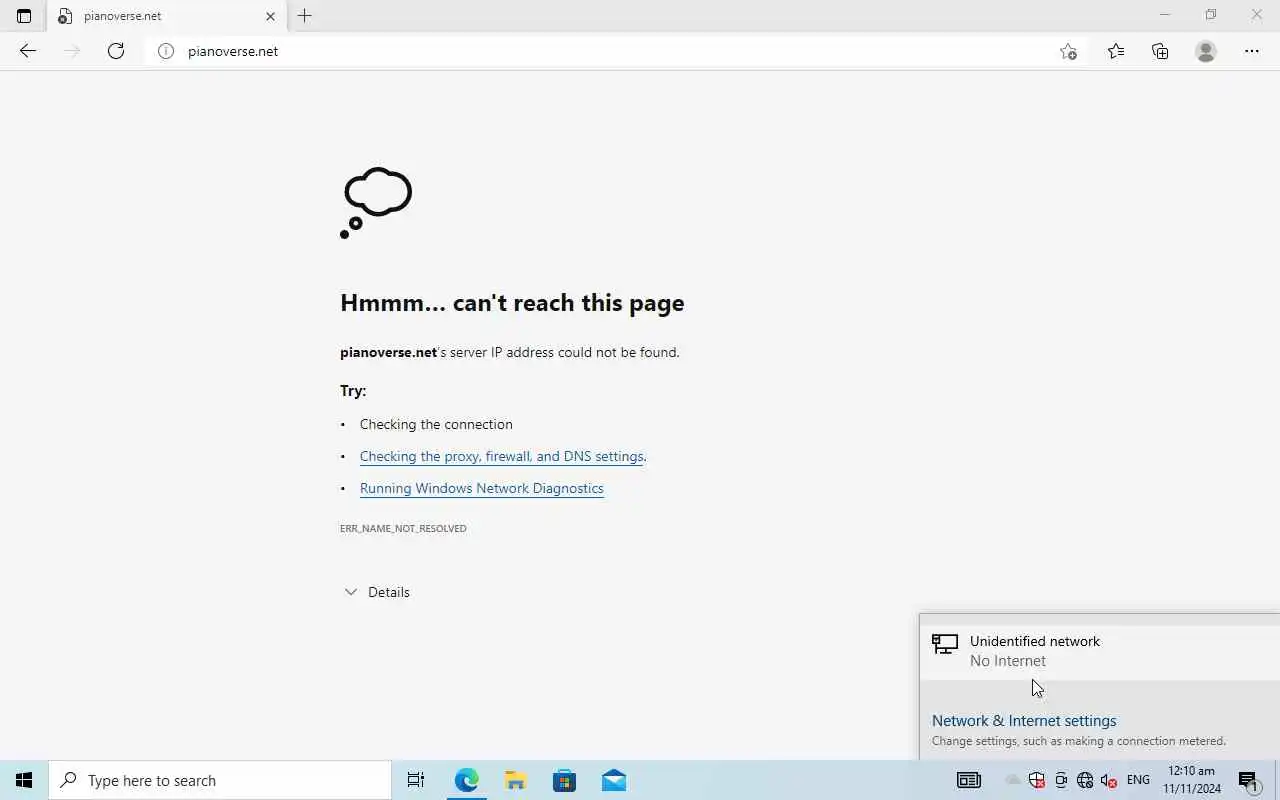Image resolution: width=1280 pixels, height=800 pixels.
Task: Open Network & Internet settings
Action: click(1024, 720)
